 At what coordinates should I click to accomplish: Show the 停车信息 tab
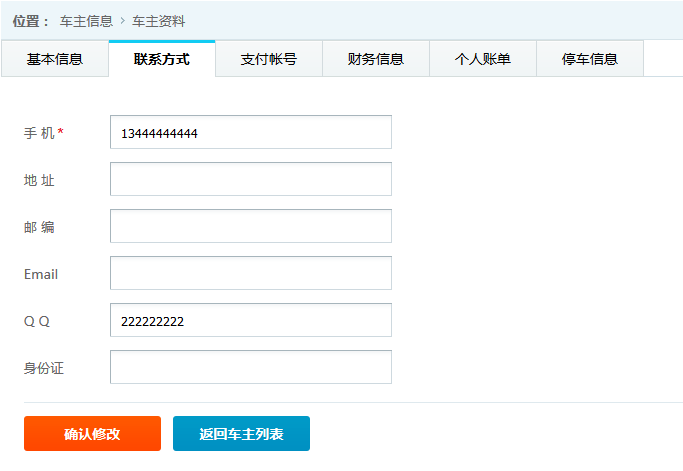pyautogui.click(x=589, y=59)
